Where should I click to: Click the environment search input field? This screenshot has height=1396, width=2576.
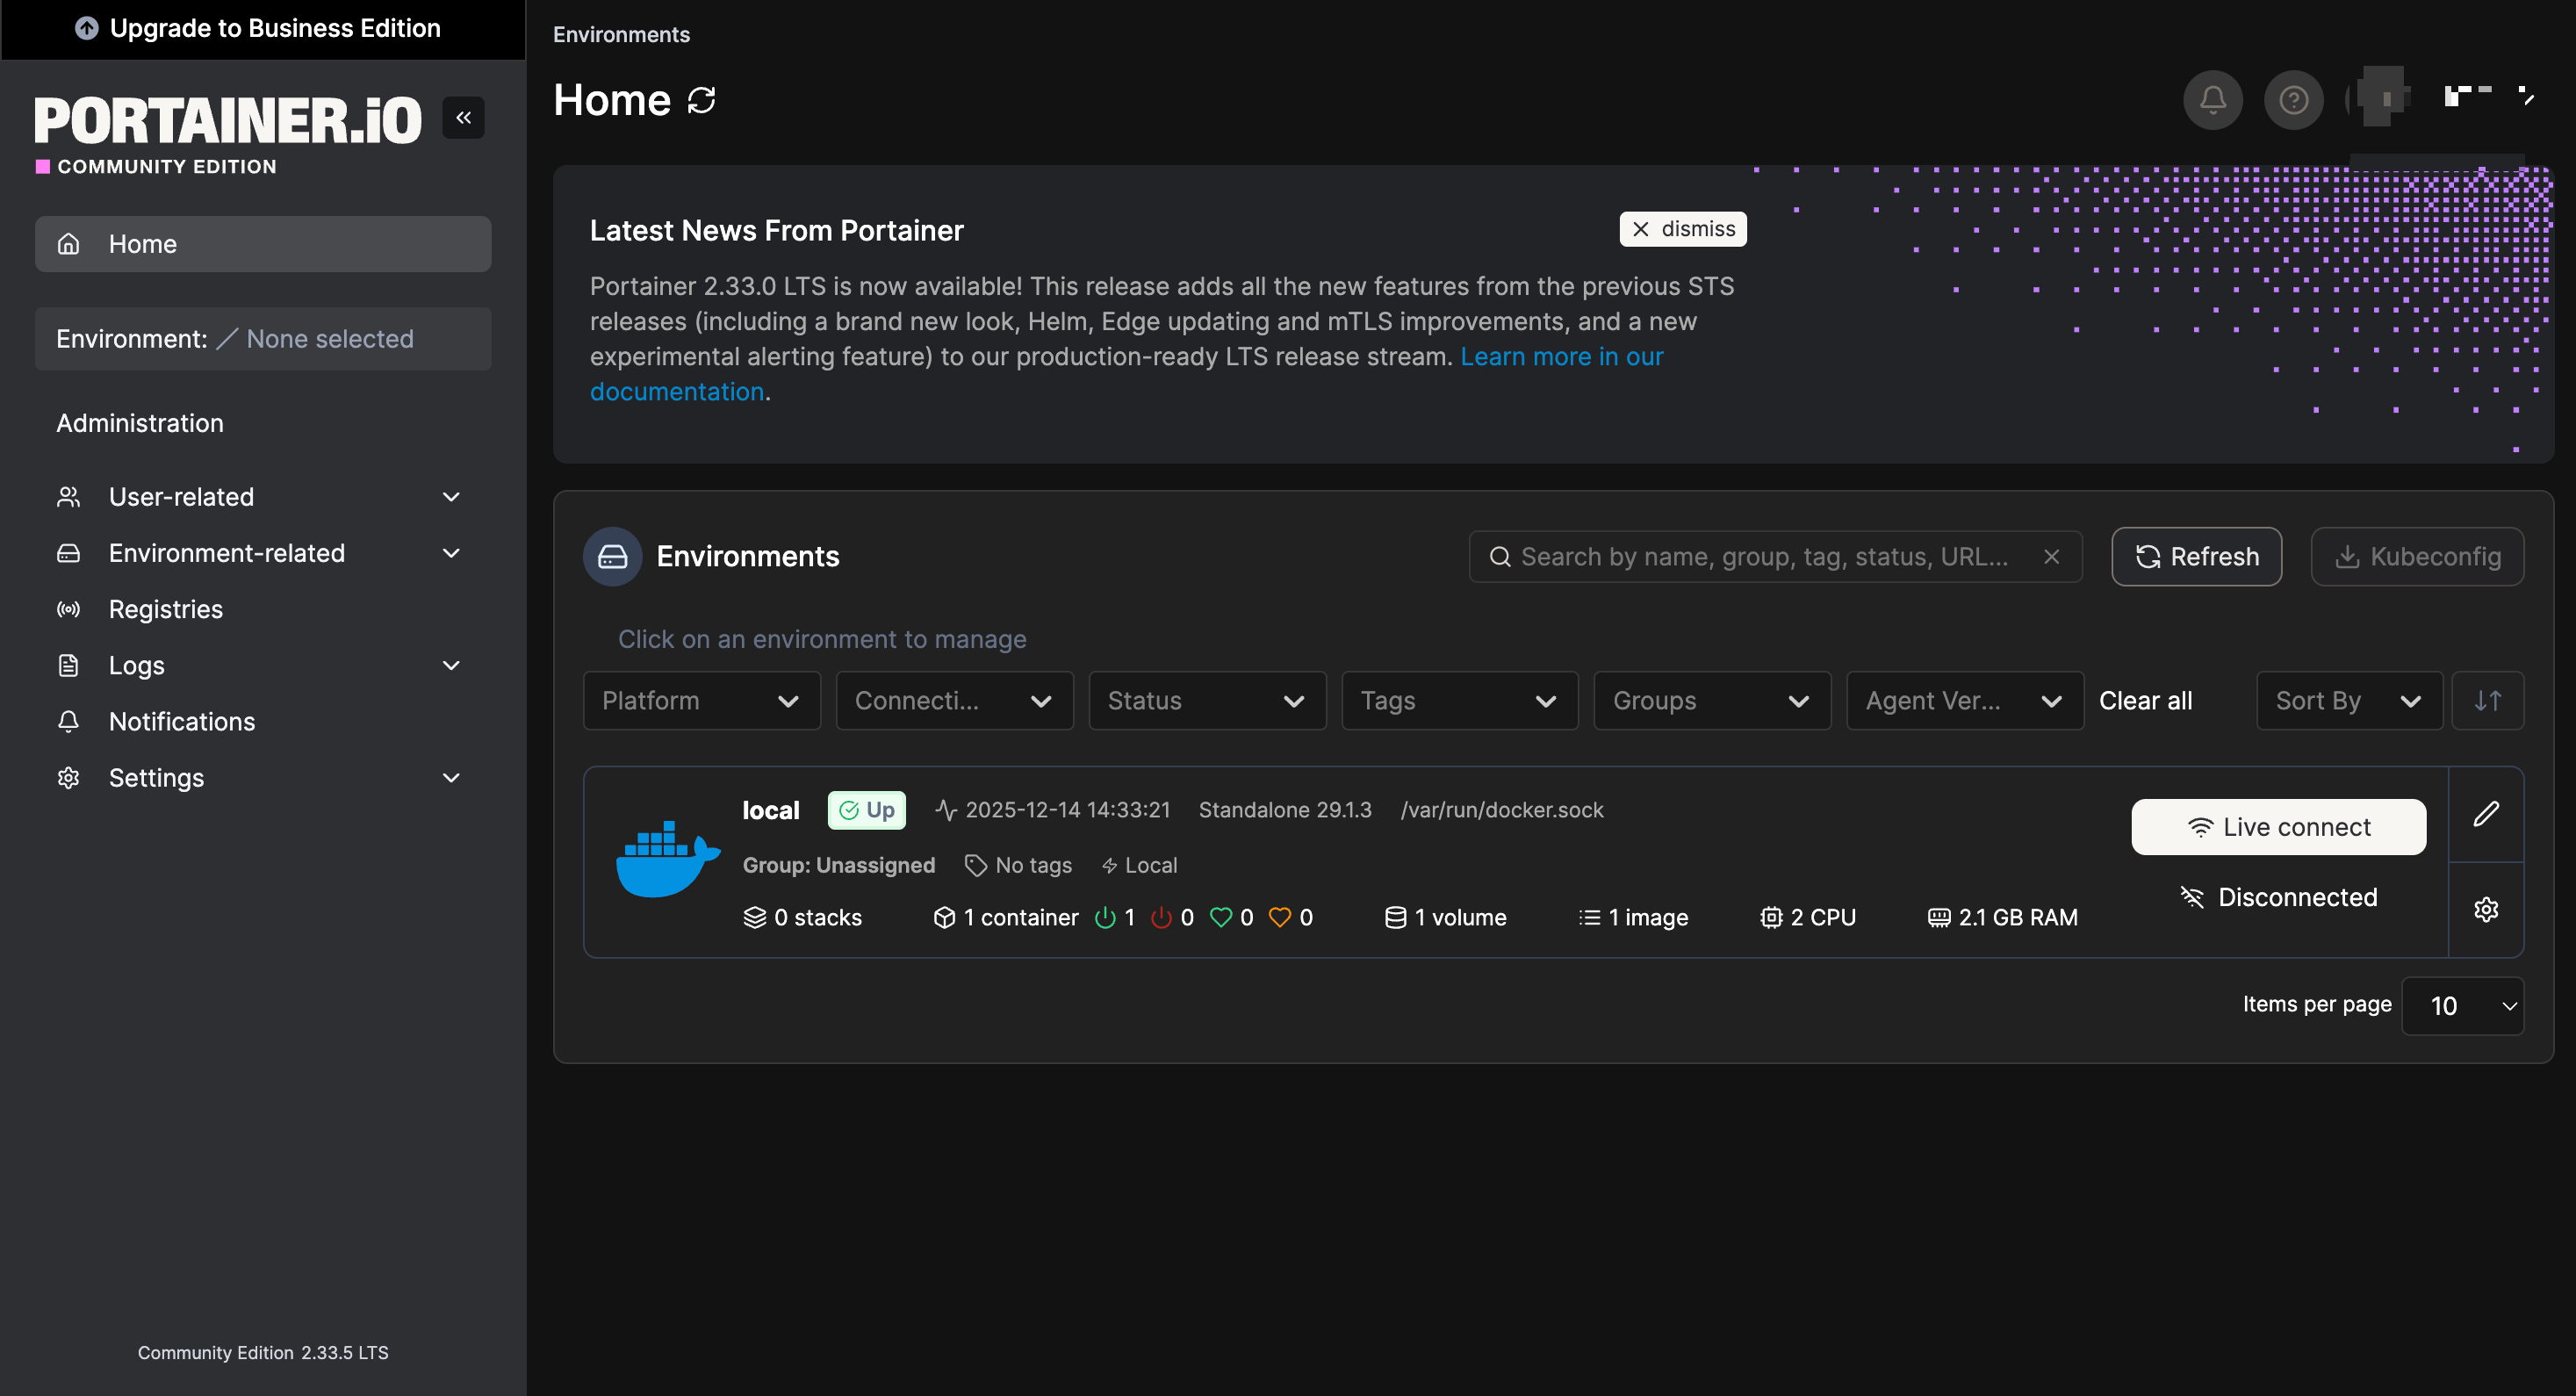(x=1764, y=557)
